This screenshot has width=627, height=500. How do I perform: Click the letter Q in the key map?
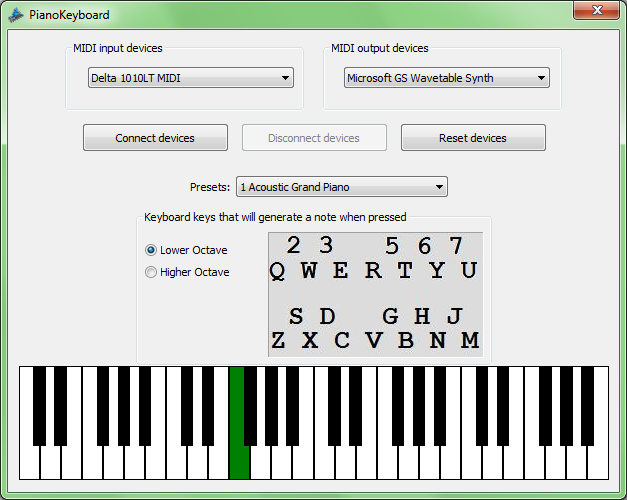(x=277, y=271)
